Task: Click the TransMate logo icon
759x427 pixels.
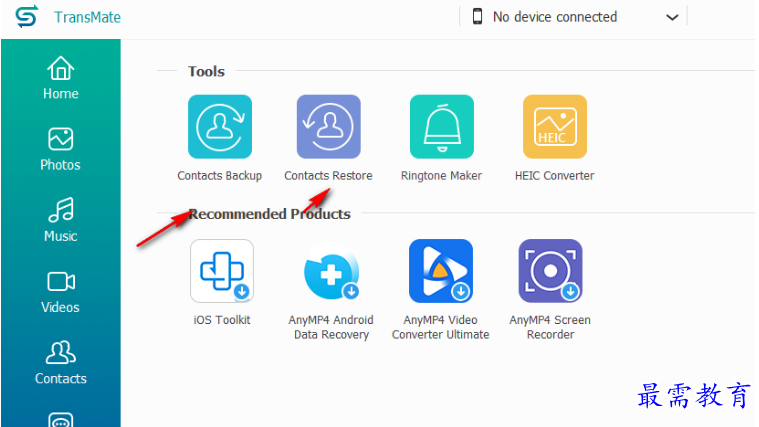Action: (27, 16)
